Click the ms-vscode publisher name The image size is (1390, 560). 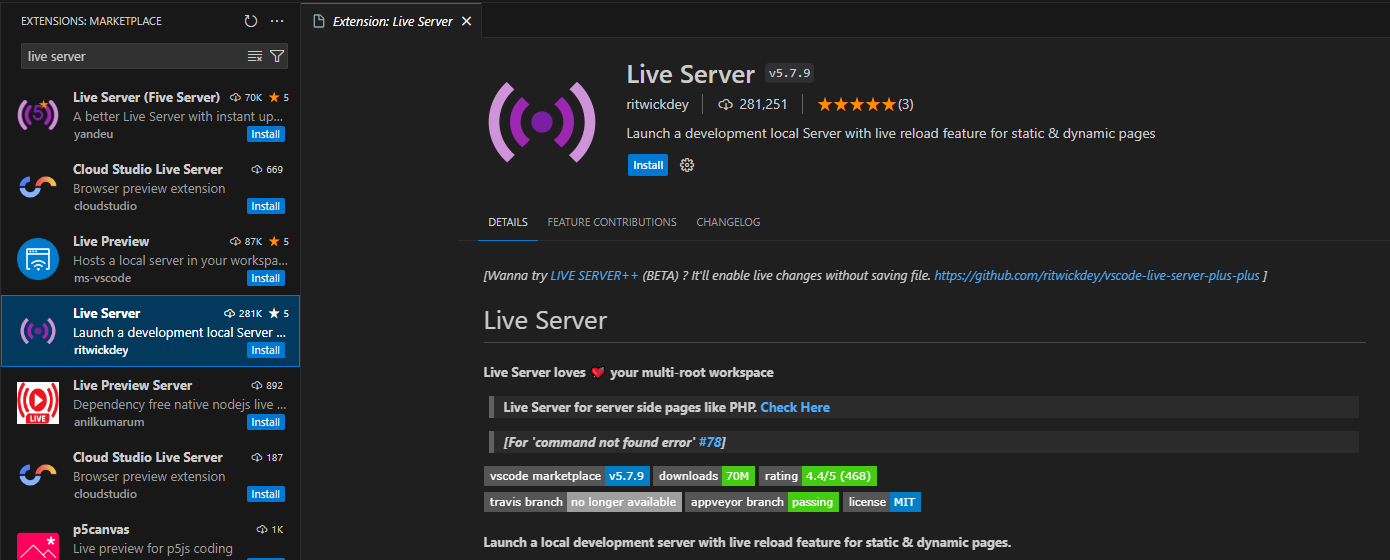tap(102, 278)
